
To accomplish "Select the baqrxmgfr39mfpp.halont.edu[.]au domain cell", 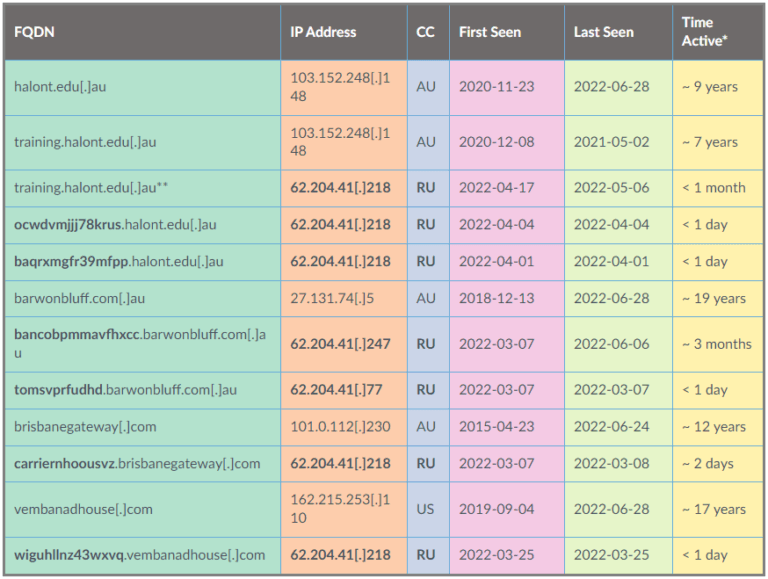I will (x=118, y=262).
